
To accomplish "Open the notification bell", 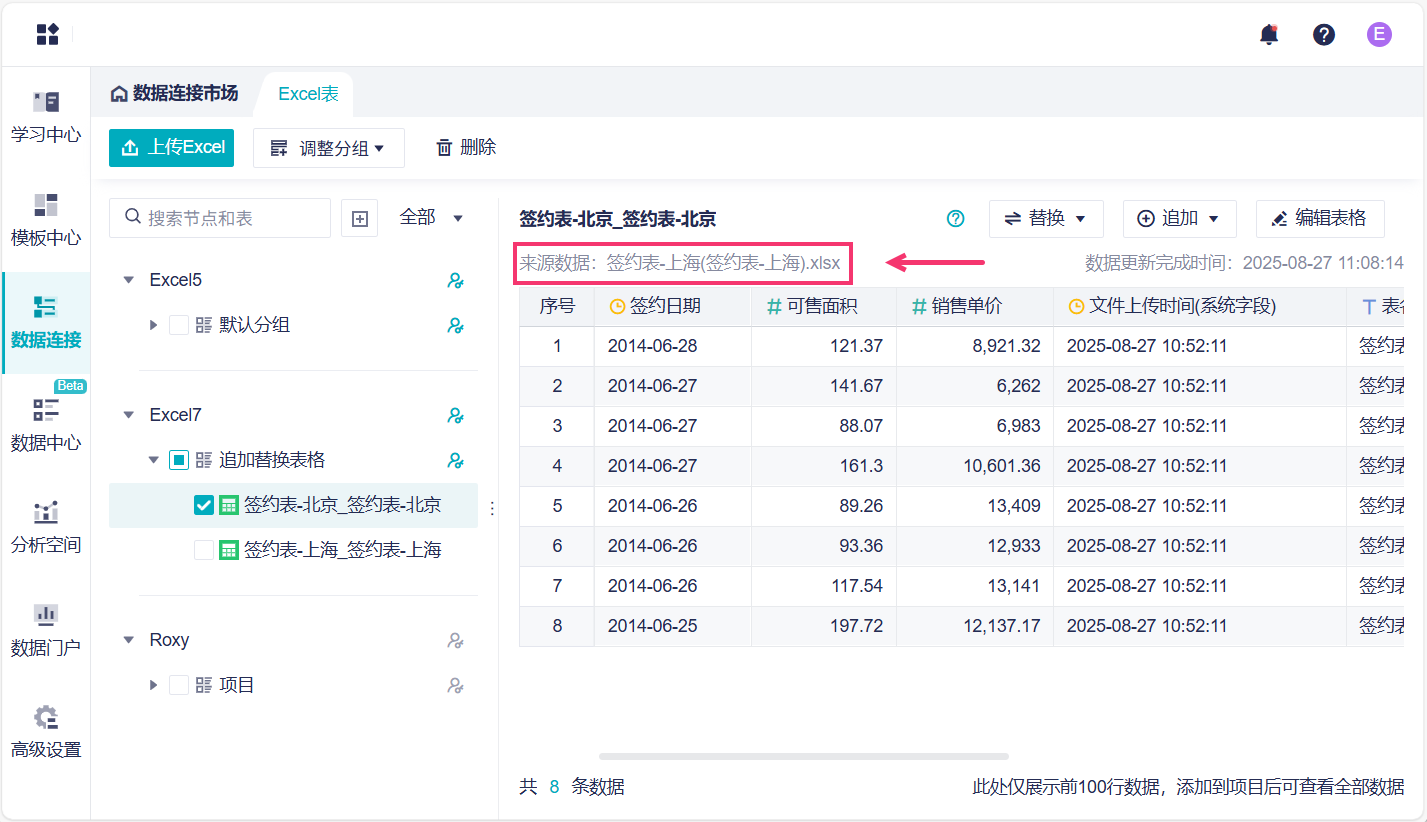I will click(1269, 35).
